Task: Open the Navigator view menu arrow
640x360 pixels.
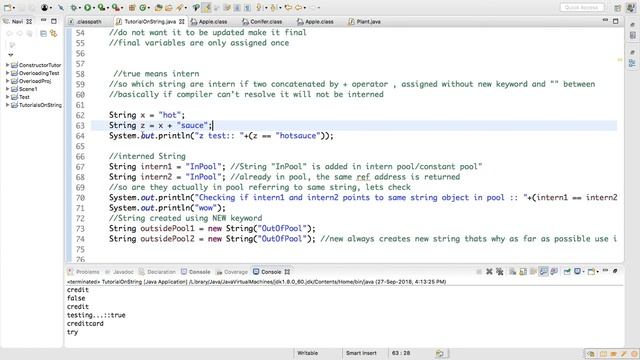Action: pyautogui.click(x=11, y=55)
